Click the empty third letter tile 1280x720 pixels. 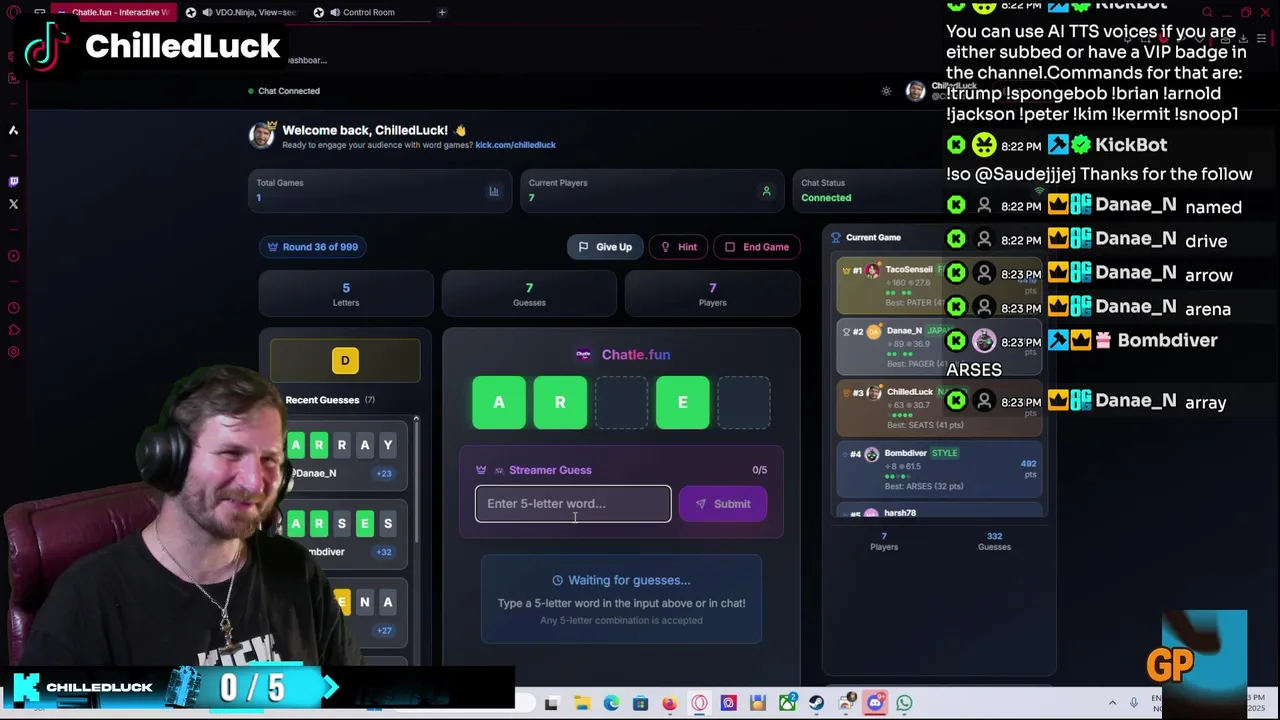point(621,402)
